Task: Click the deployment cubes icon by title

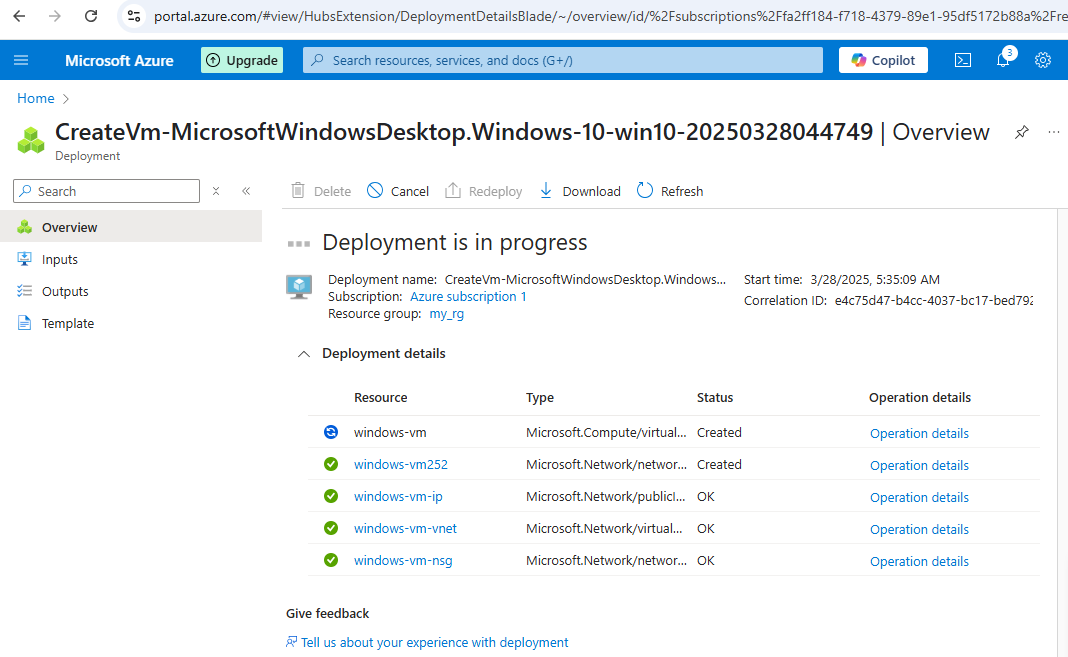Action: click(x=31, y=140)
